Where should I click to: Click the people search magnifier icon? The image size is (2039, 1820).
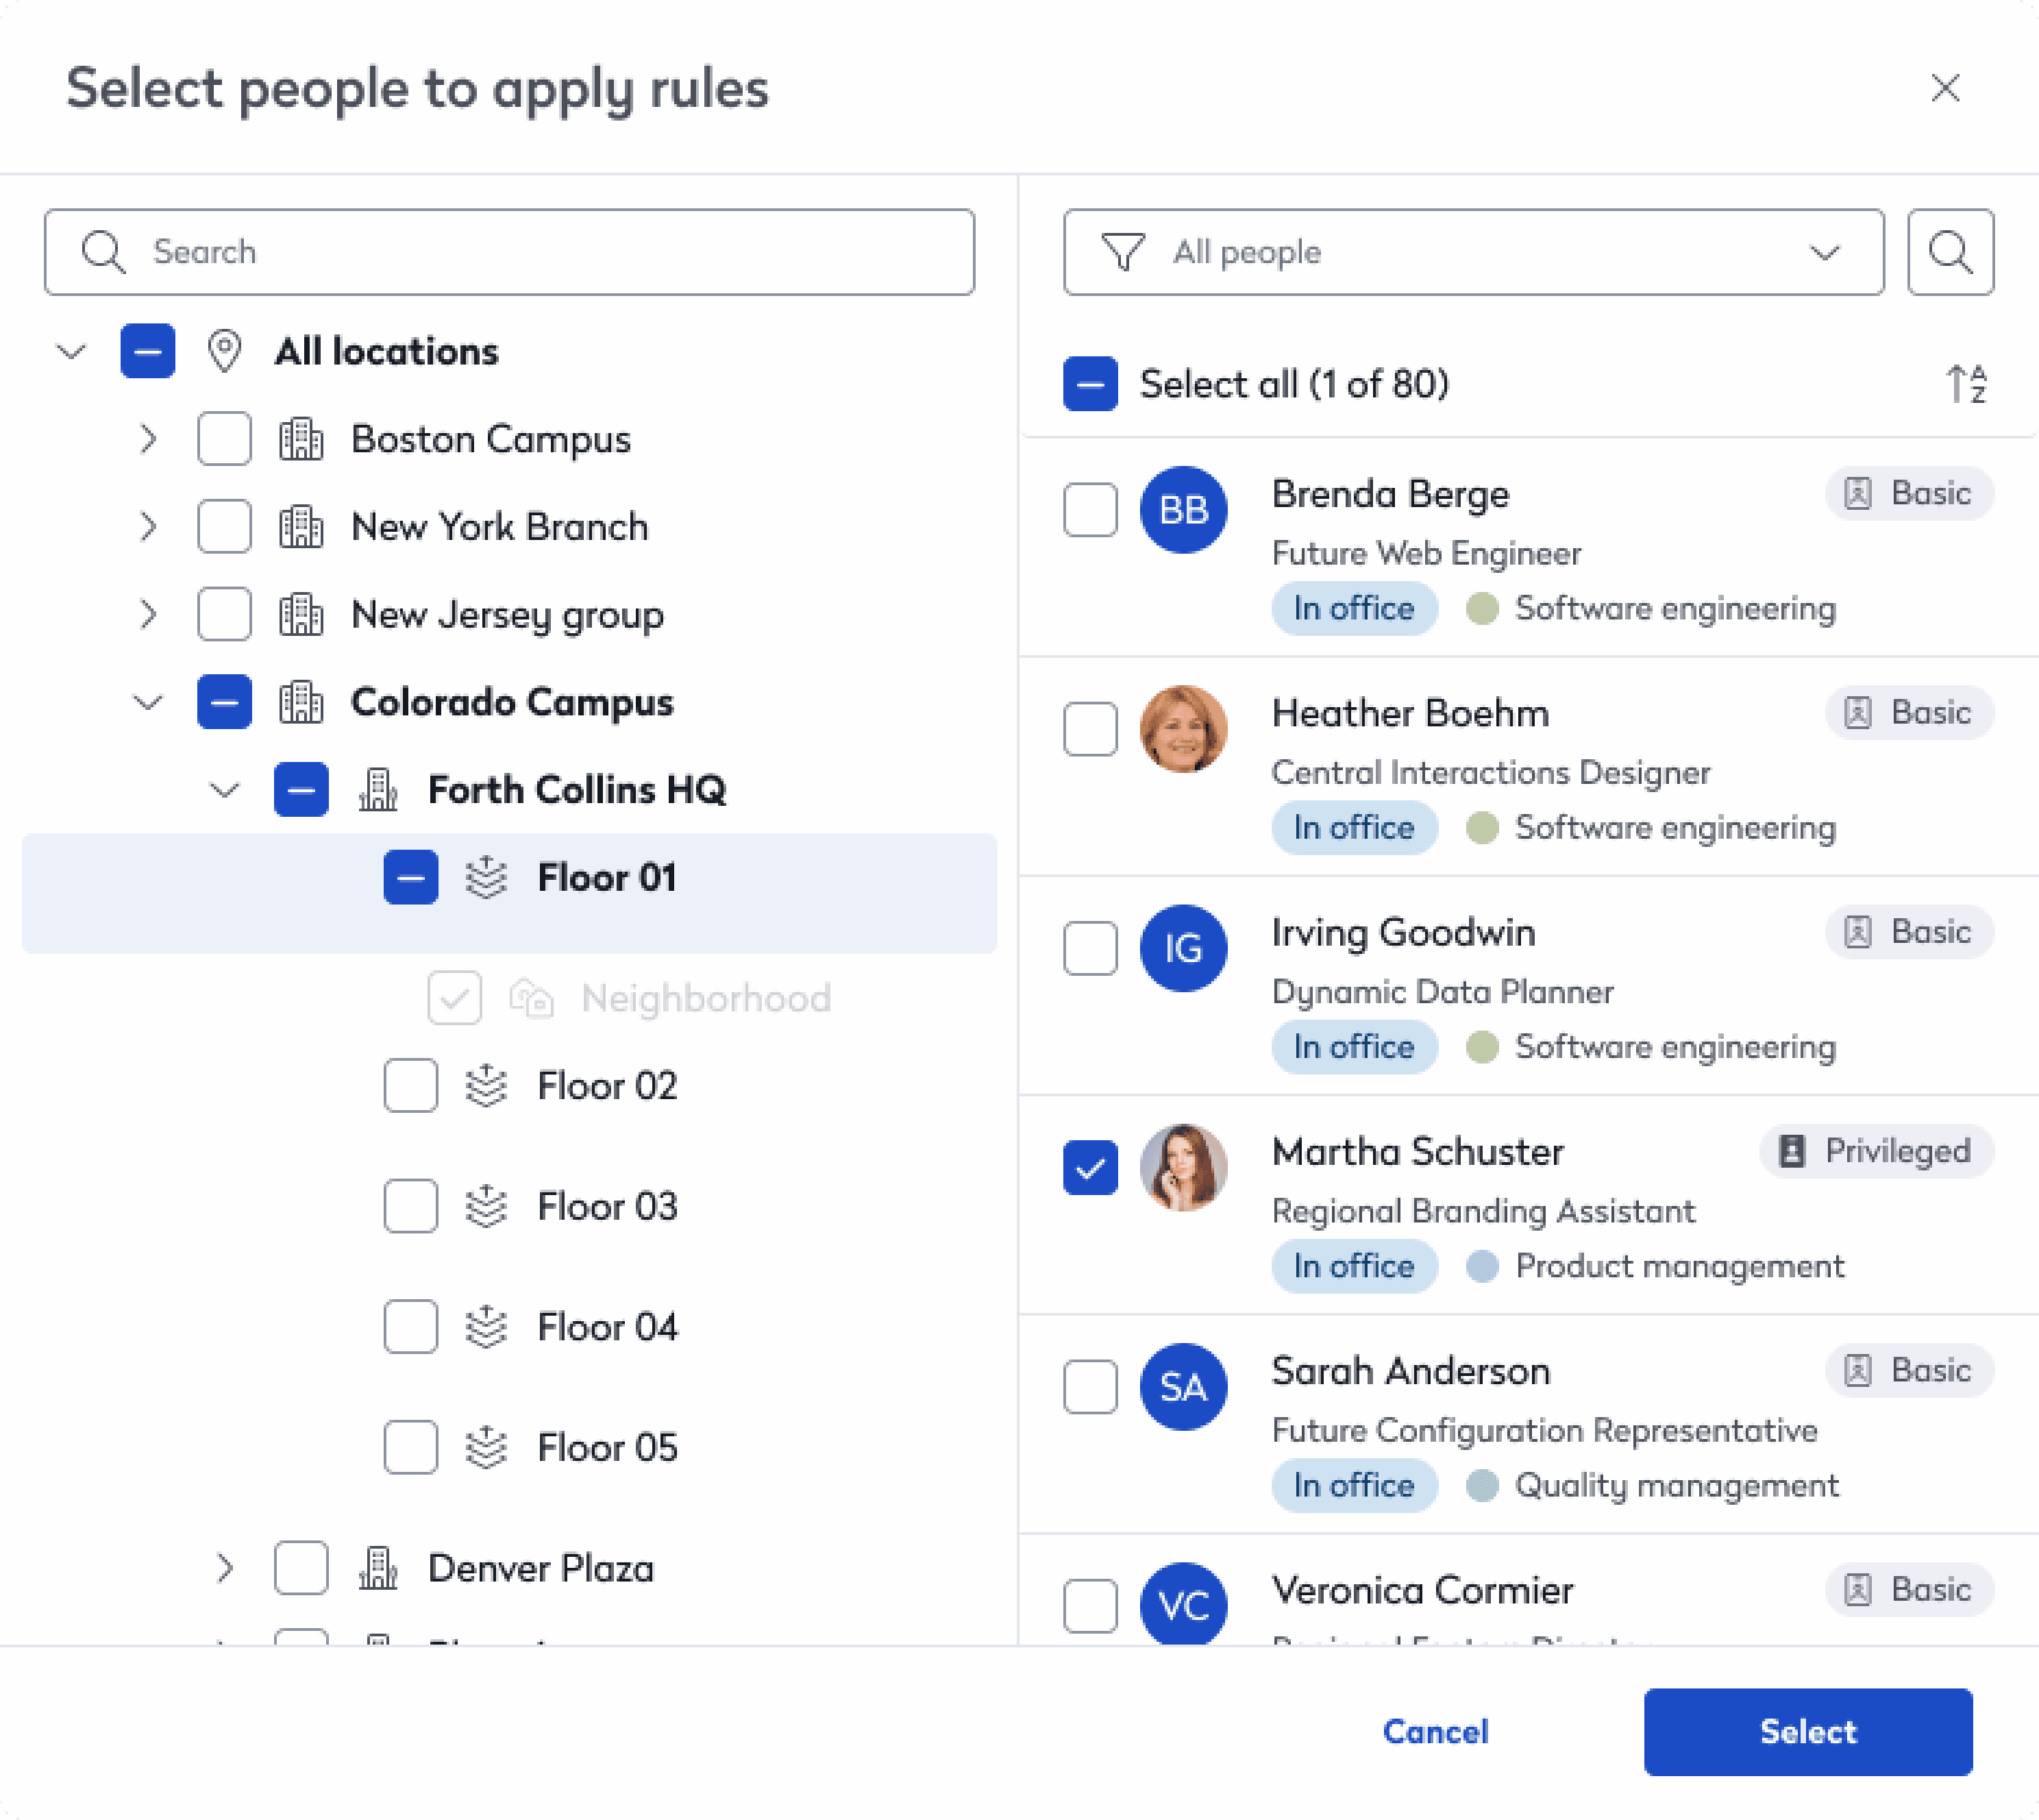pyautogui.click(x=1949, y=252)
